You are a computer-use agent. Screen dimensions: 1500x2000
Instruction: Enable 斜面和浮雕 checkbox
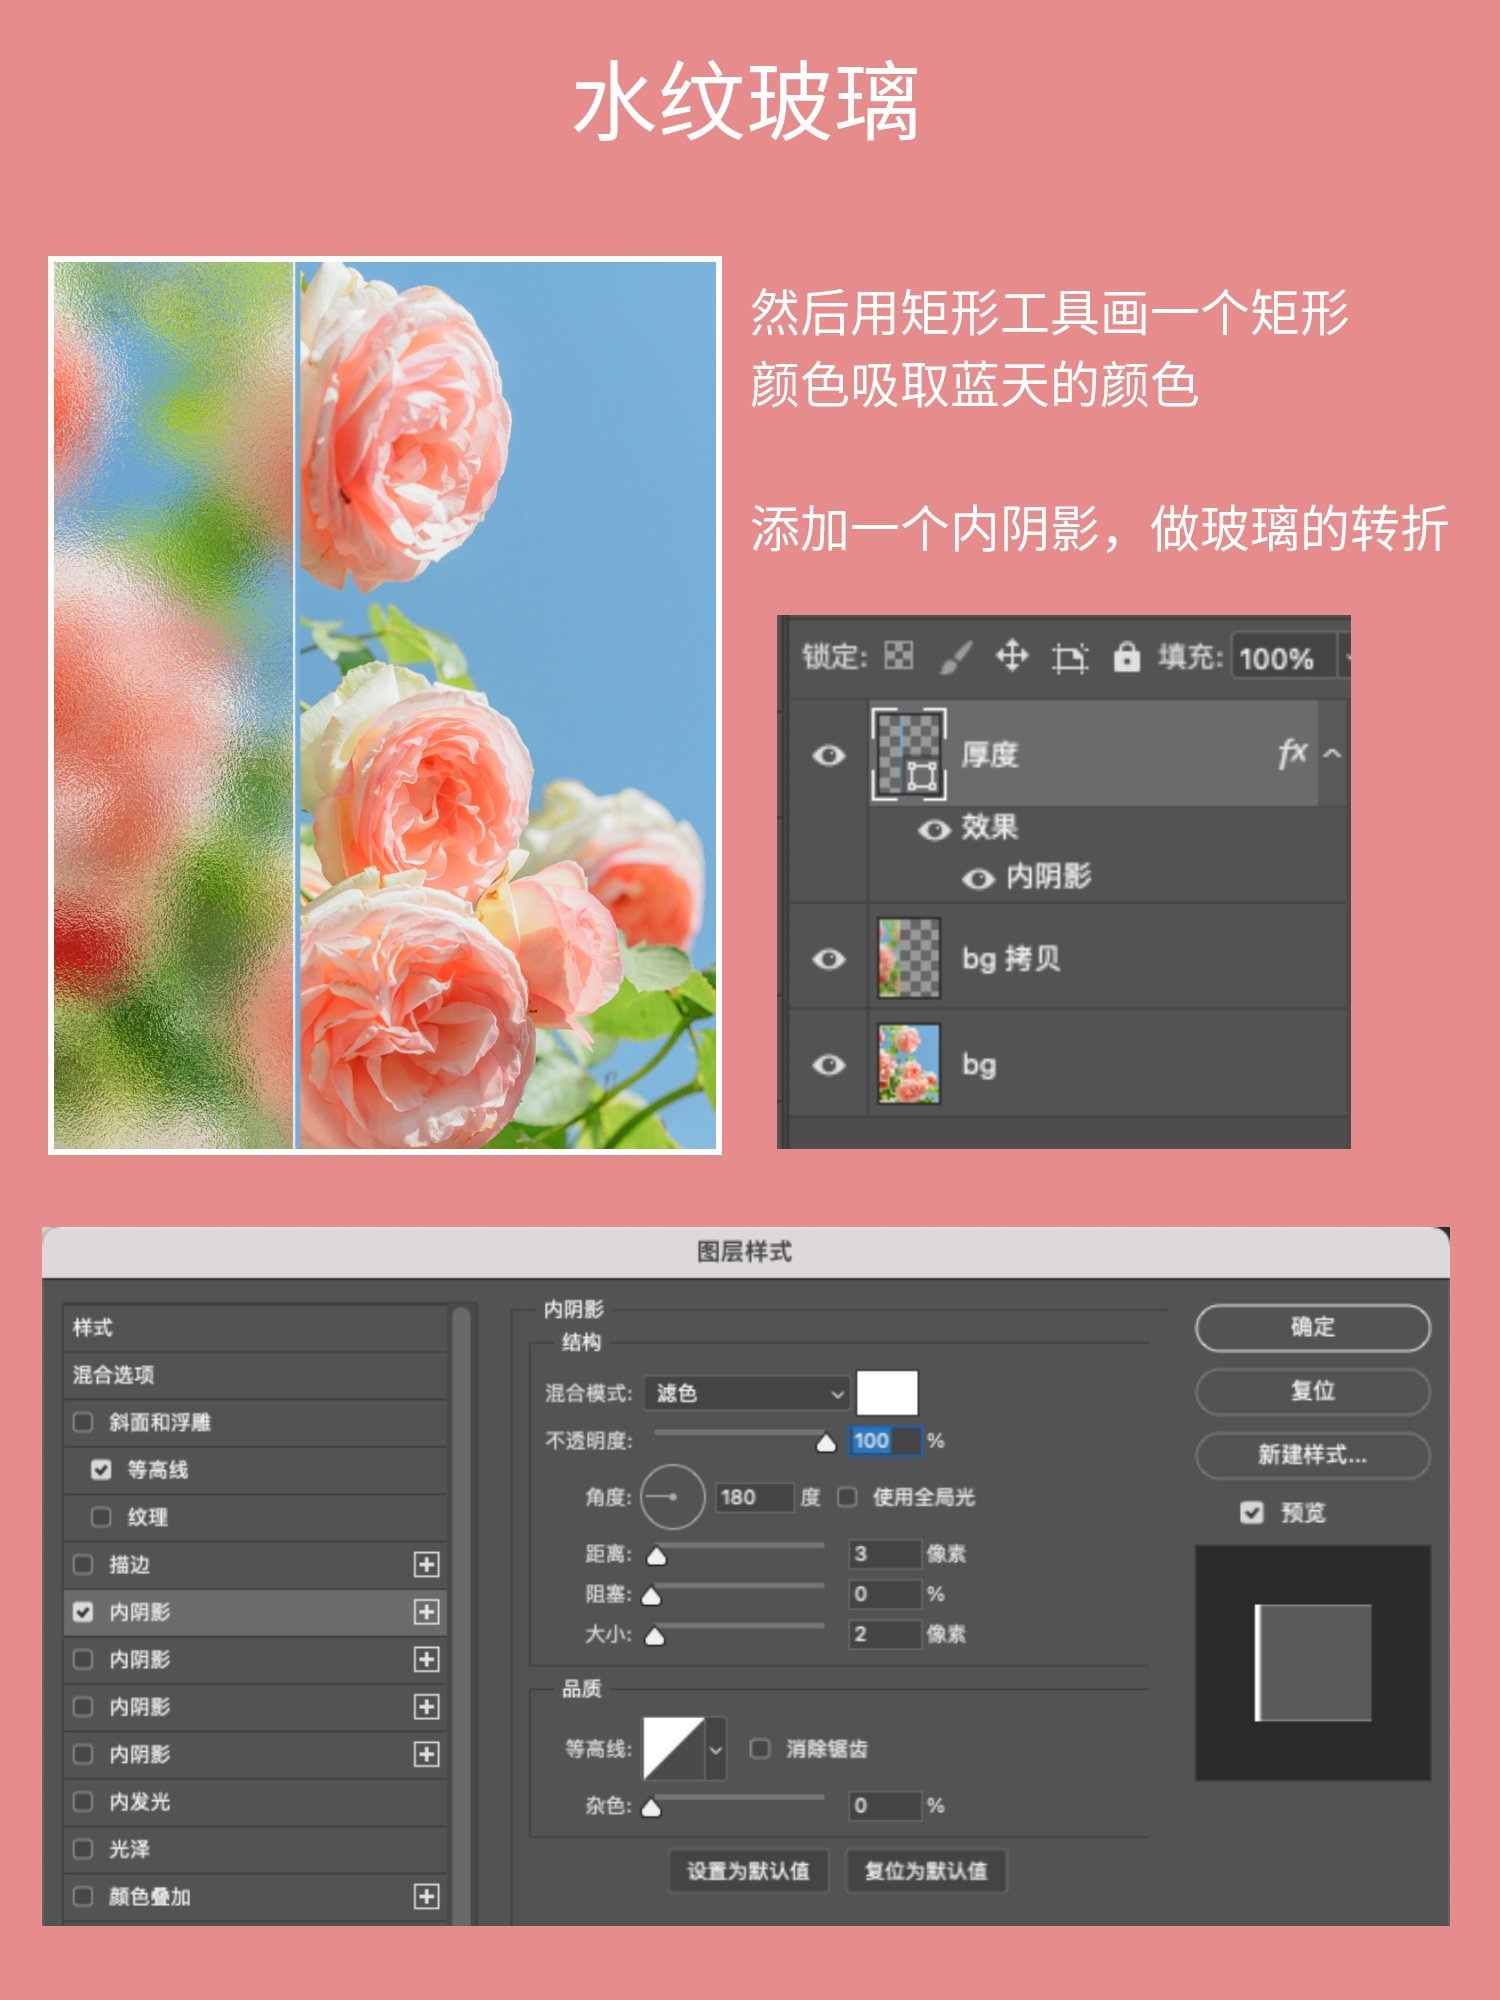pos(83,1422)
